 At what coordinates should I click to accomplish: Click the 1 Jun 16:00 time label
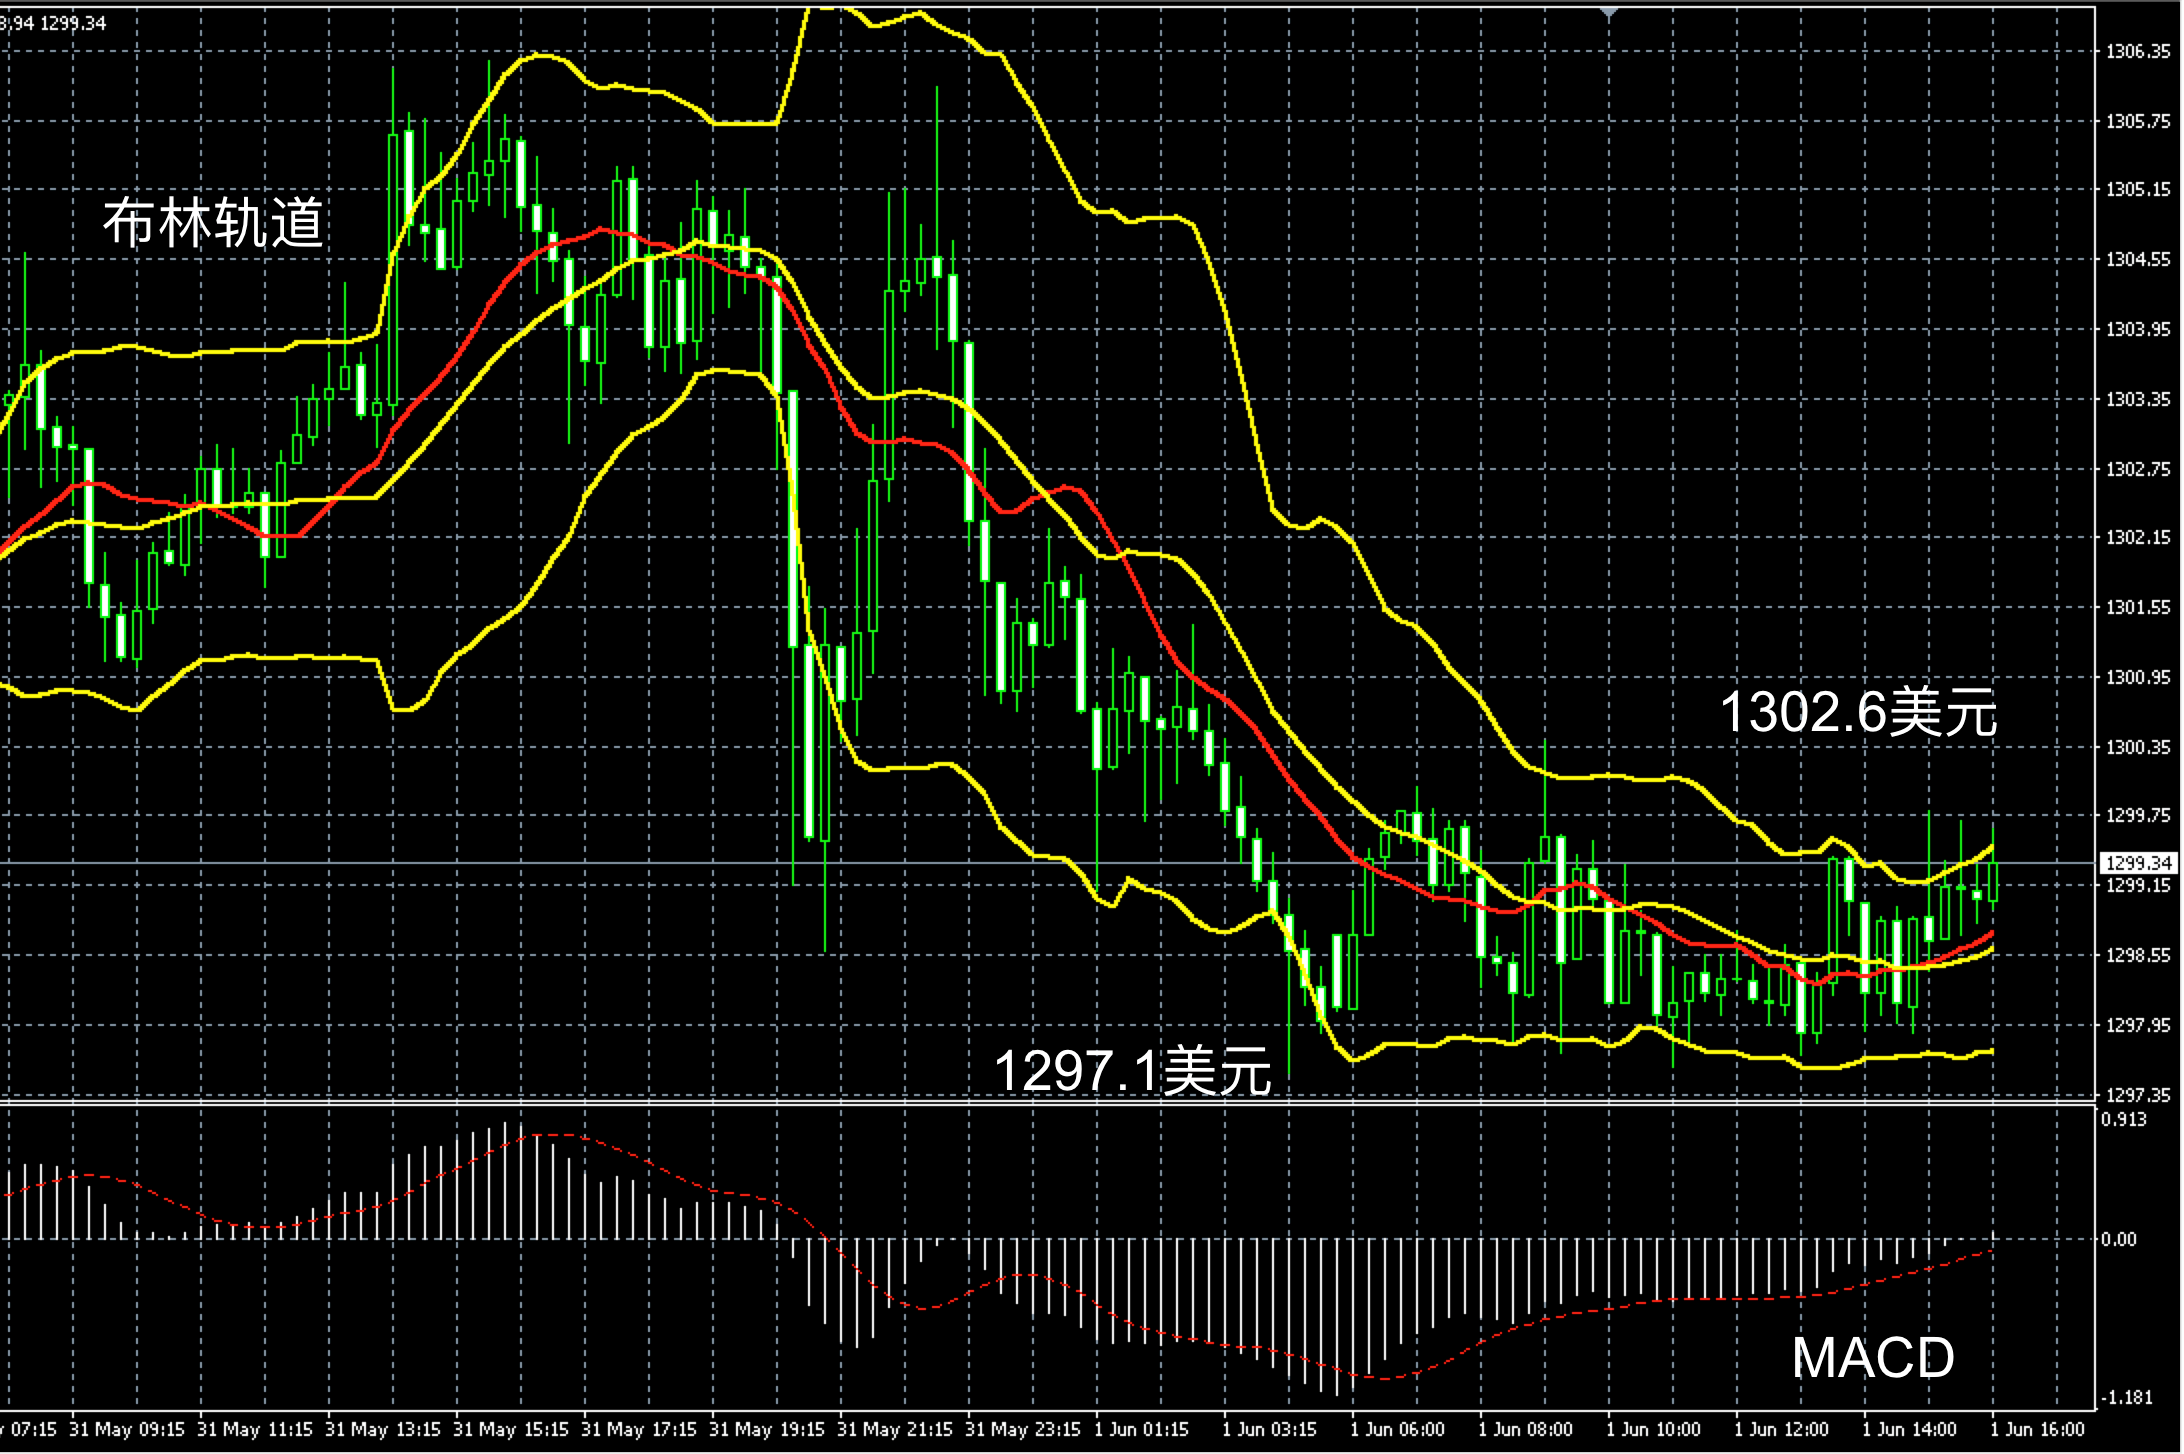click(x=2037, y=1430)
